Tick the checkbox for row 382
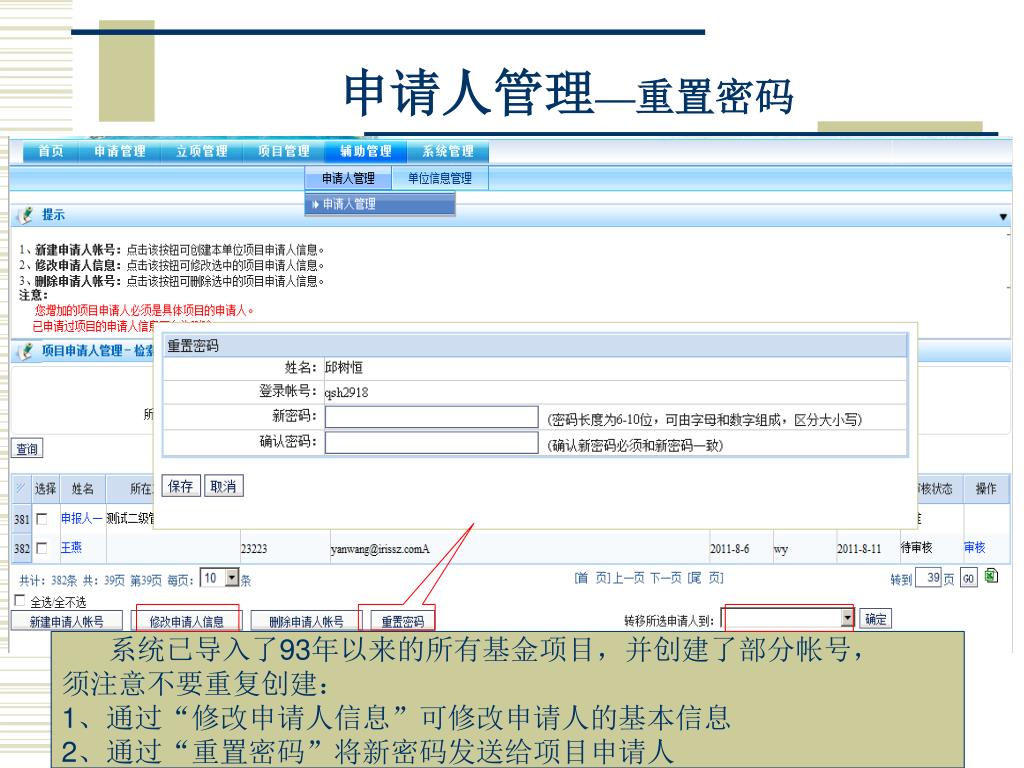 [x=42, y=548]
